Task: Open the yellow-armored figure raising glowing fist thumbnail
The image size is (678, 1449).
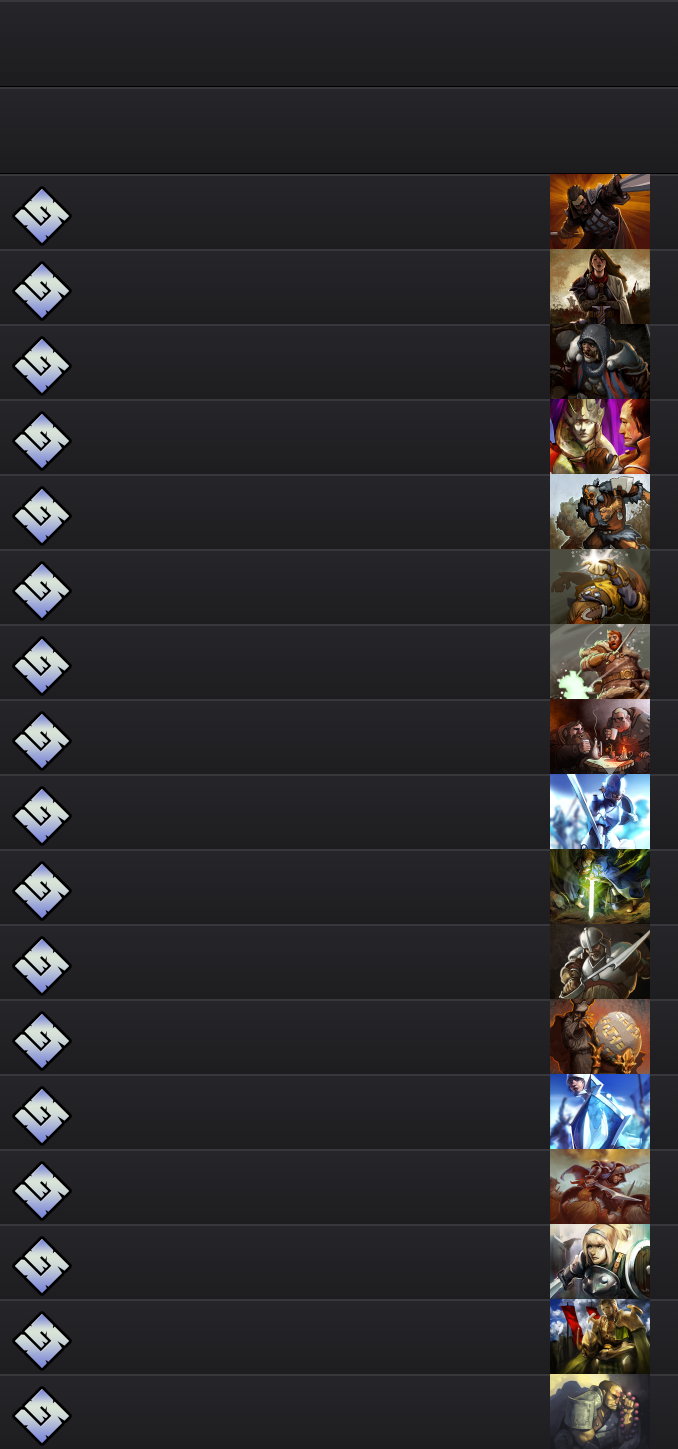Action: [x=600, y=587]
